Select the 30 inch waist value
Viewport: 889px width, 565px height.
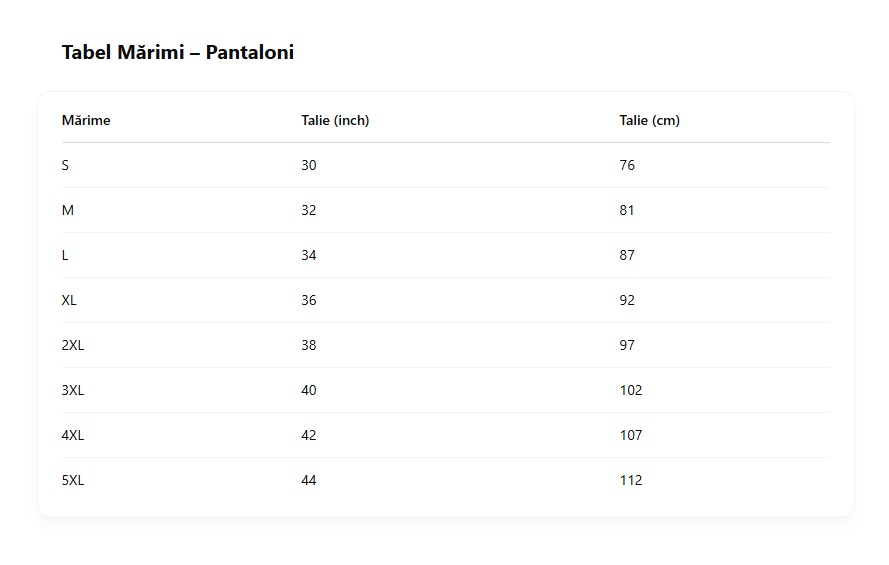click(308, 165)
